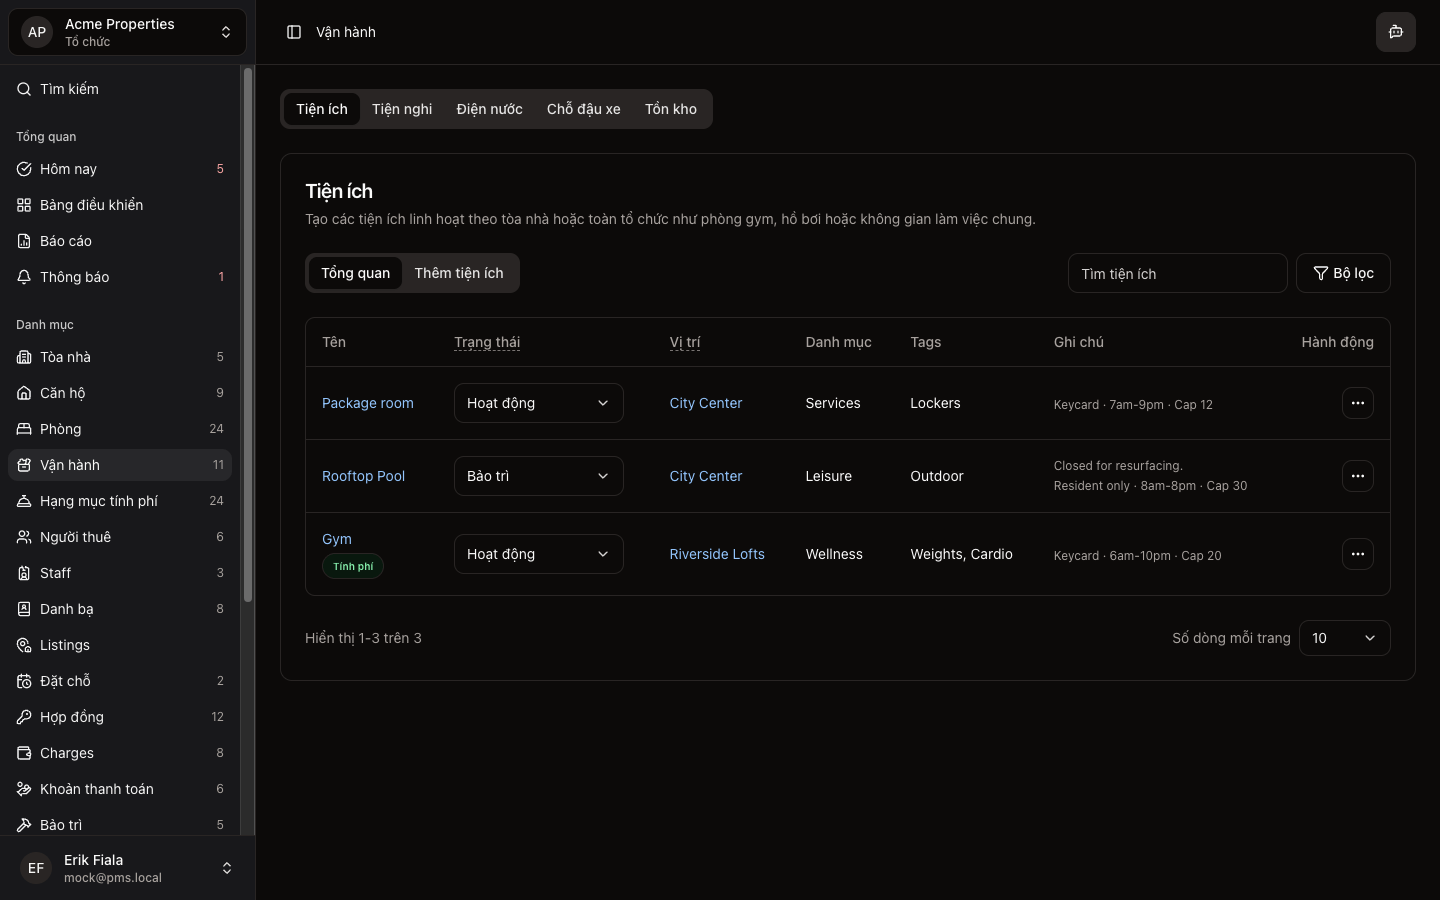Click the Bộ lọc filter button

tap(1342, 273)
